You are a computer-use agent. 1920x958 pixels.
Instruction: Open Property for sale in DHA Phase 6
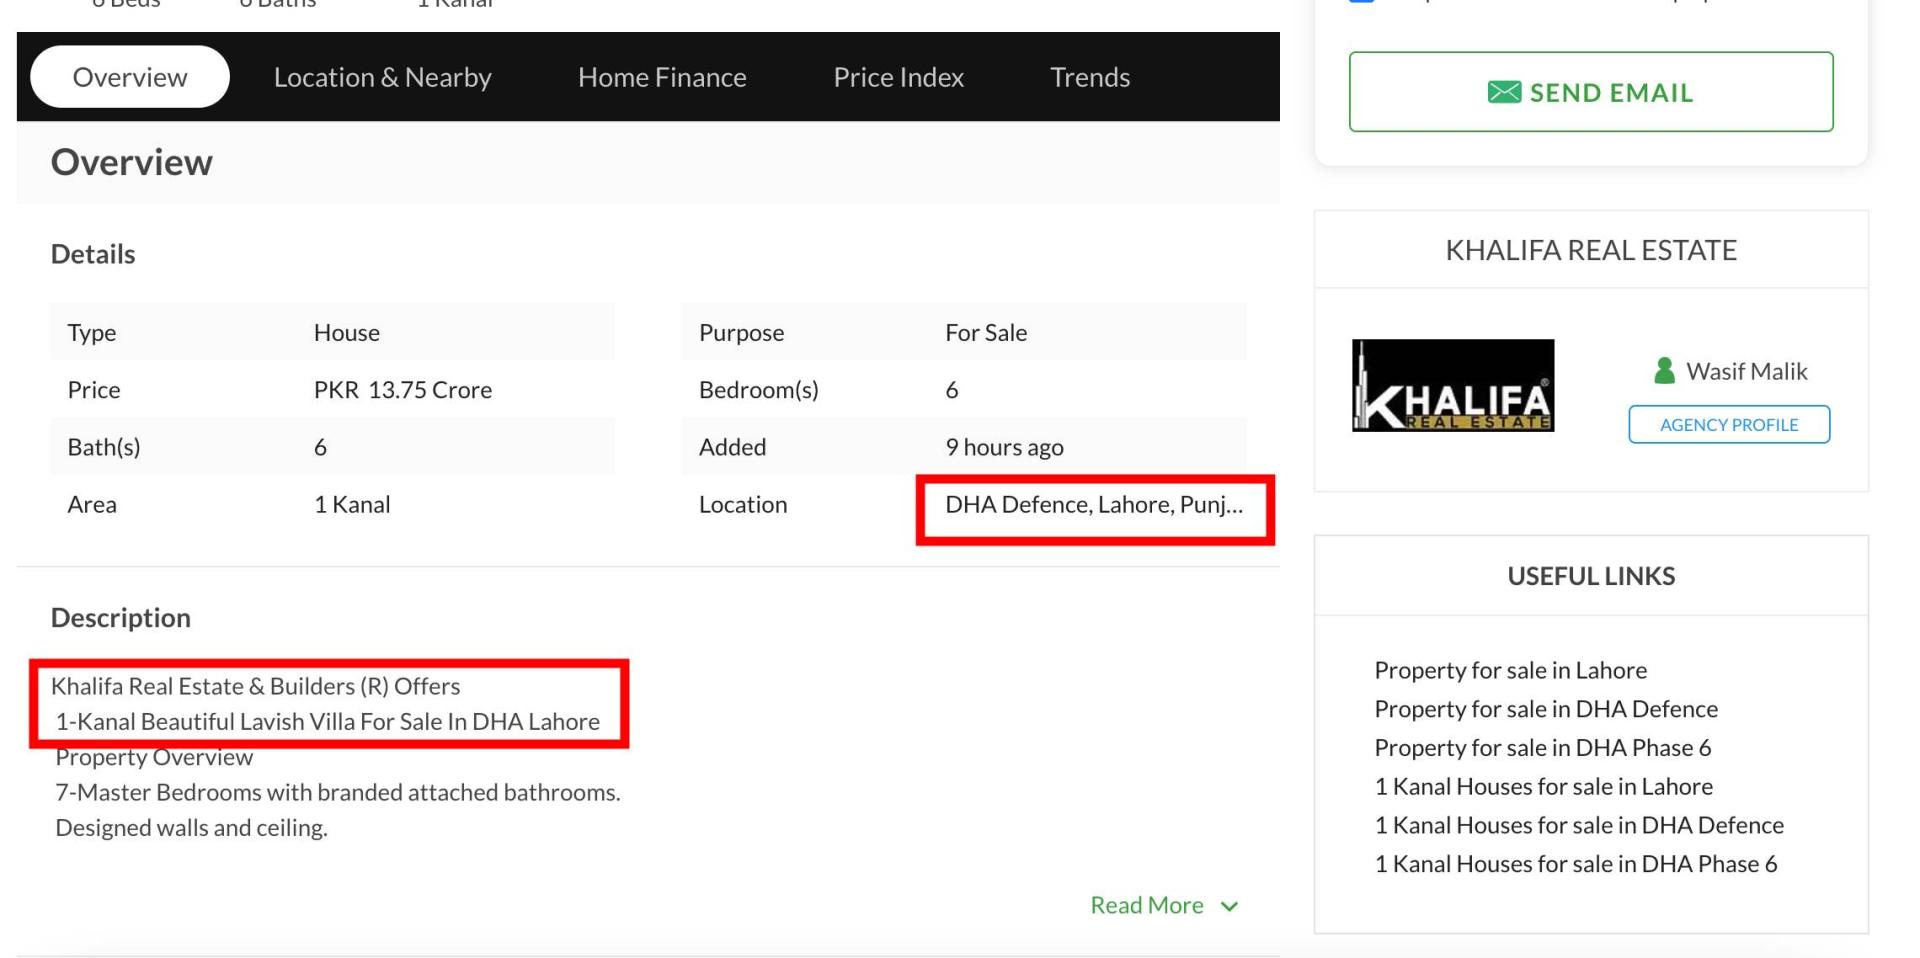click(x=1543, y=748)
